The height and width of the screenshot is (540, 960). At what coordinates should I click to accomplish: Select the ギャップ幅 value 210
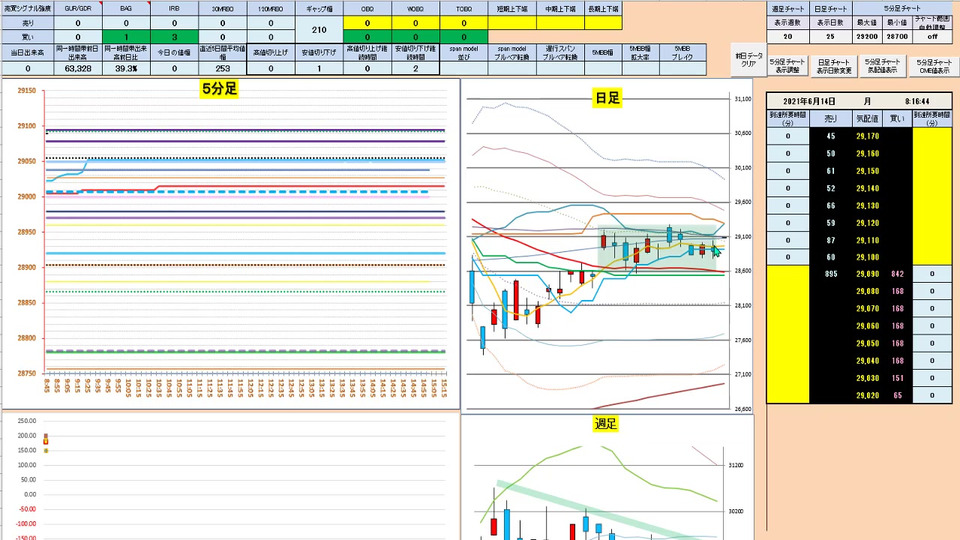click(319, 29)
